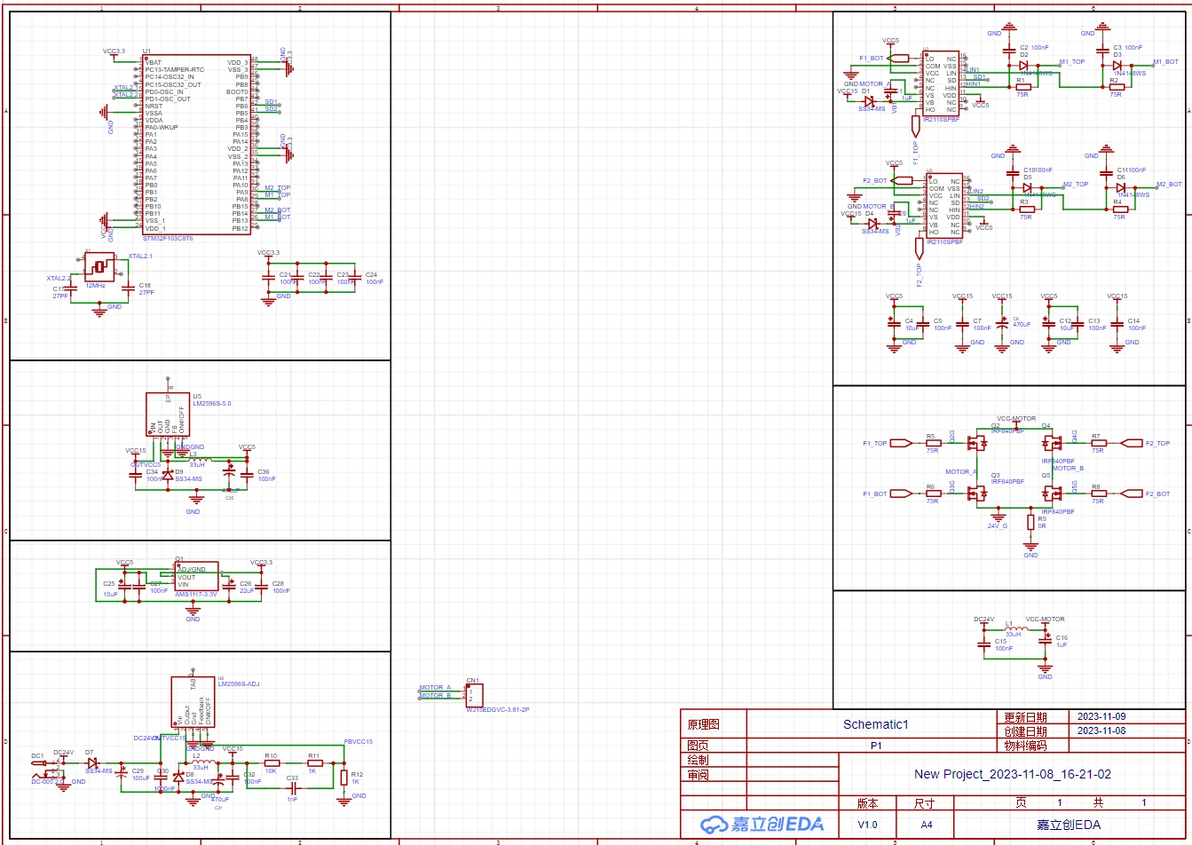Select the A4 sheet size field

(x=926, y=824)
